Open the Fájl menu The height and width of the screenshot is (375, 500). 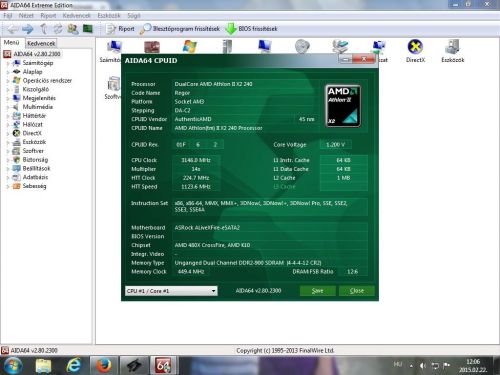click(8, 15)
